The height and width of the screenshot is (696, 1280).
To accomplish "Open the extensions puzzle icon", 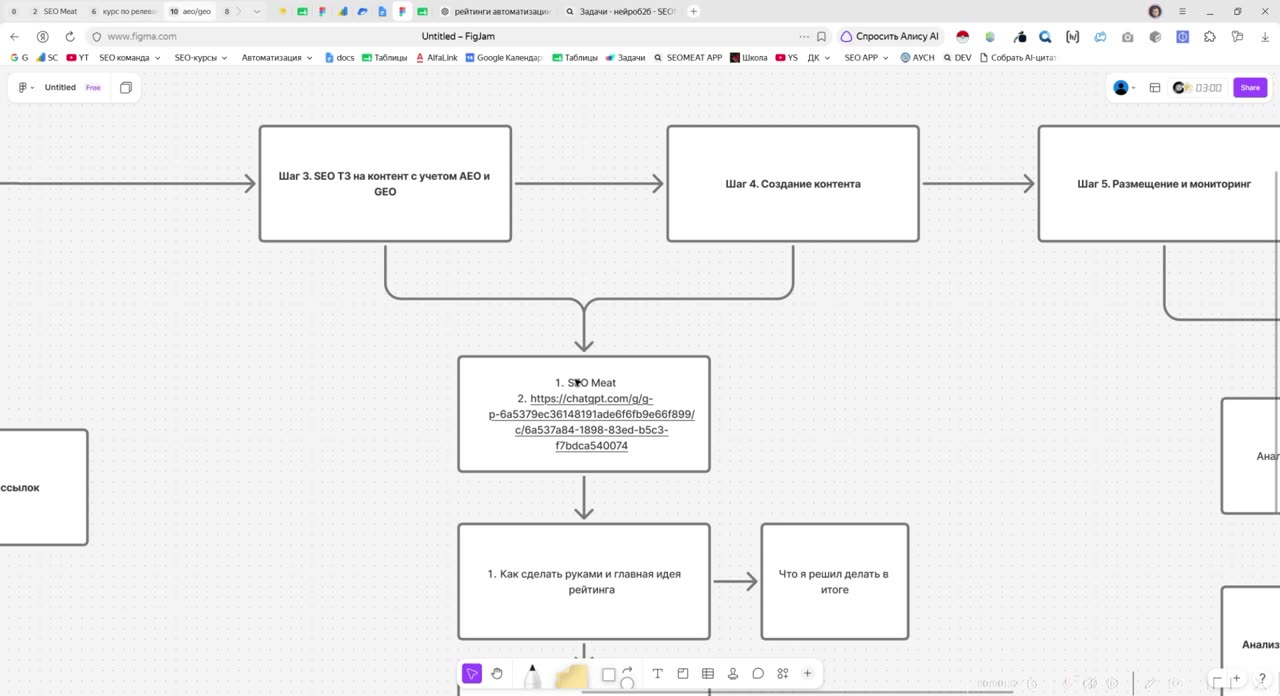I will click(1209, 37).
